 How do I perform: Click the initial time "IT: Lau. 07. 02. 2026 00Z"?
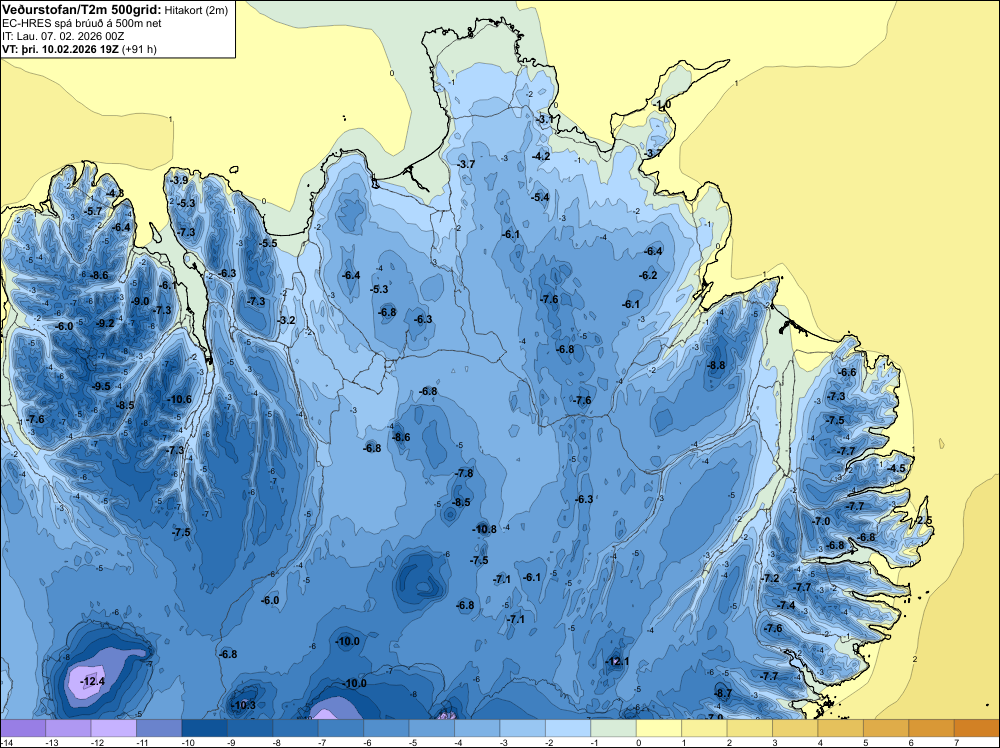[x=63, y=36]
